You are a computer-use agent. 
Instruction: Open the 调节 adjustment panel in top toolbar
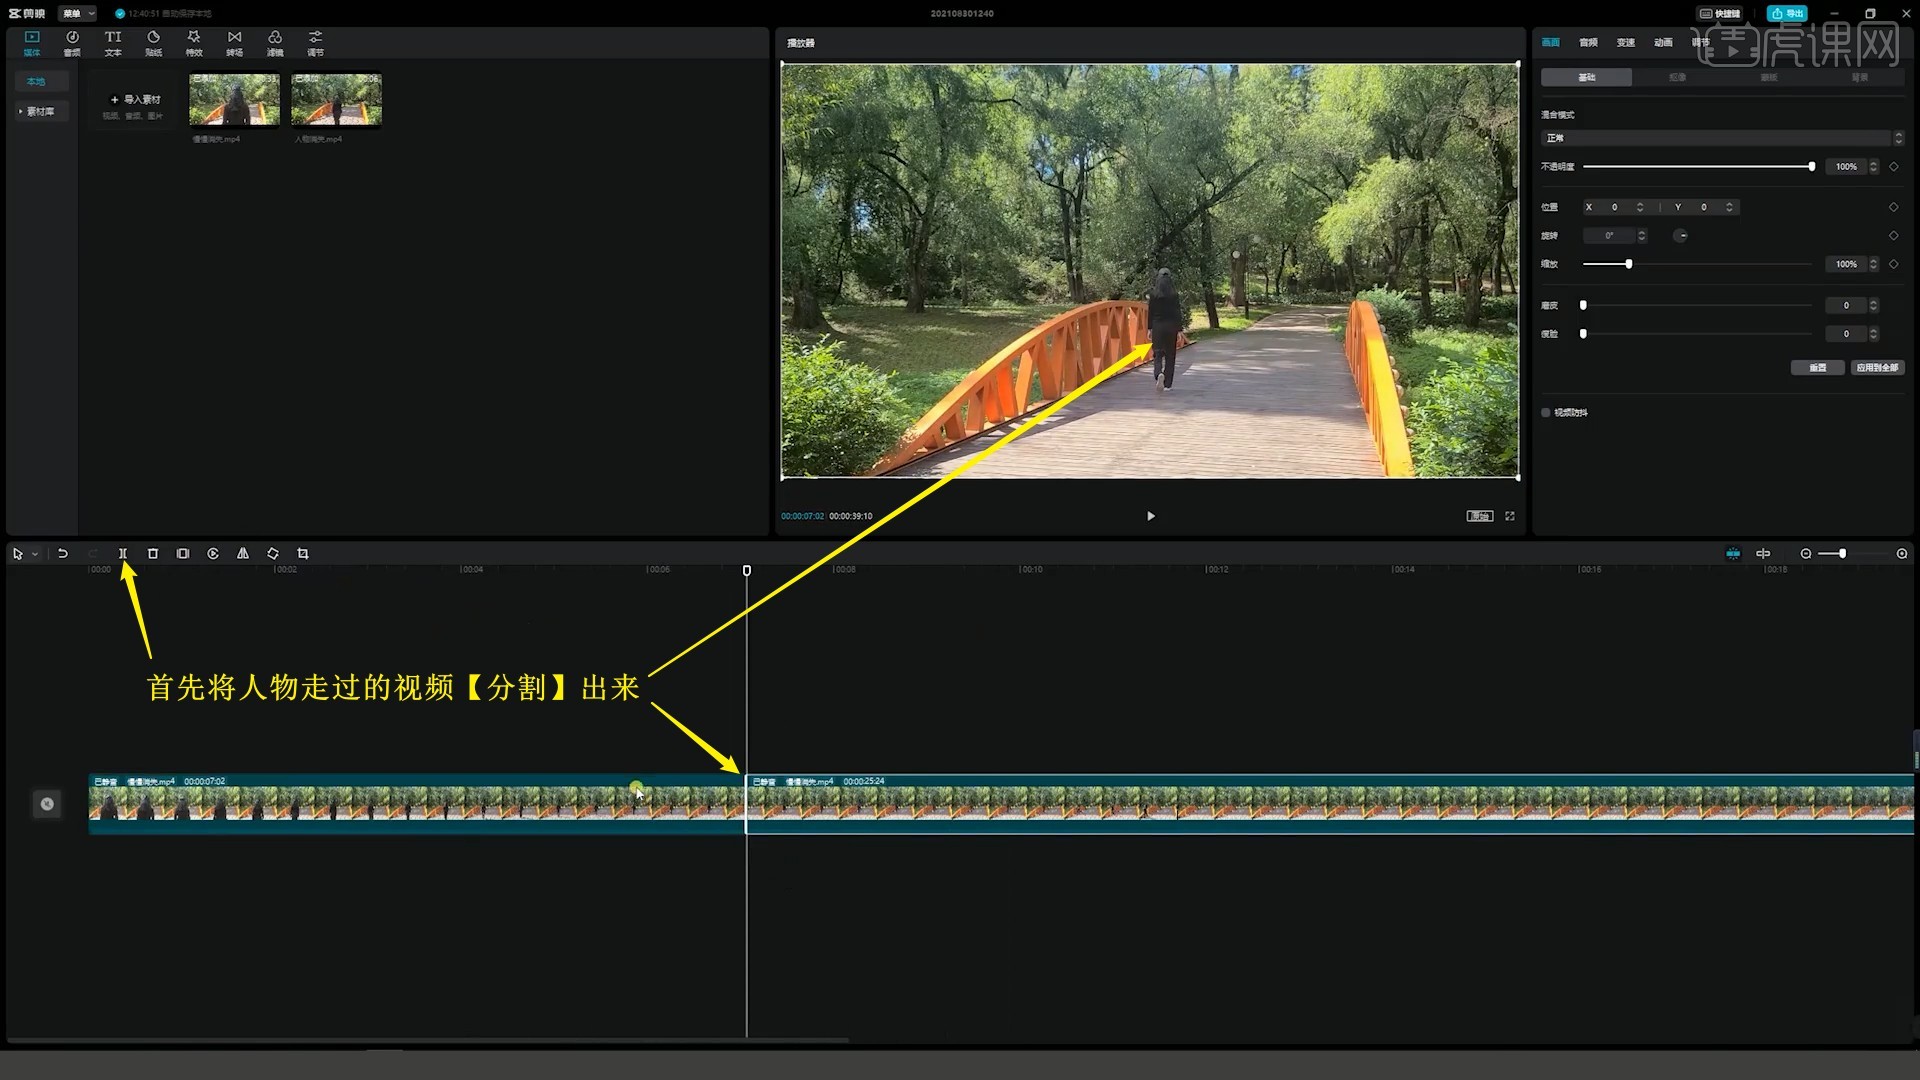[x=315, y=43]
